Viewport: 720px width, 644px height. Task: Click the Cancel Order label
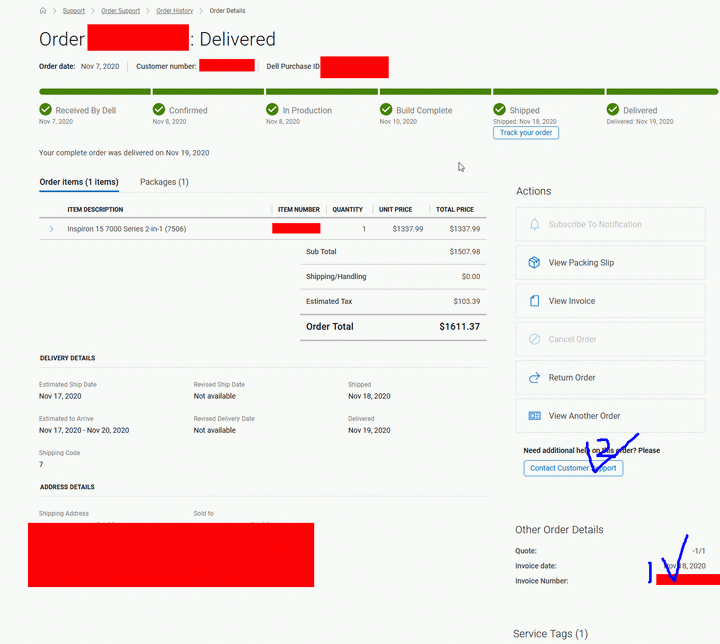click(572, 339)
